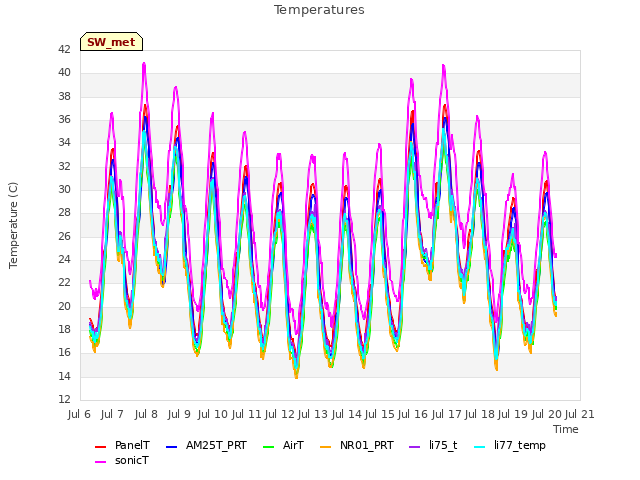640x480 pixels.
Task: Click the Jul 11 x-axis label
Action: point(247,414)
